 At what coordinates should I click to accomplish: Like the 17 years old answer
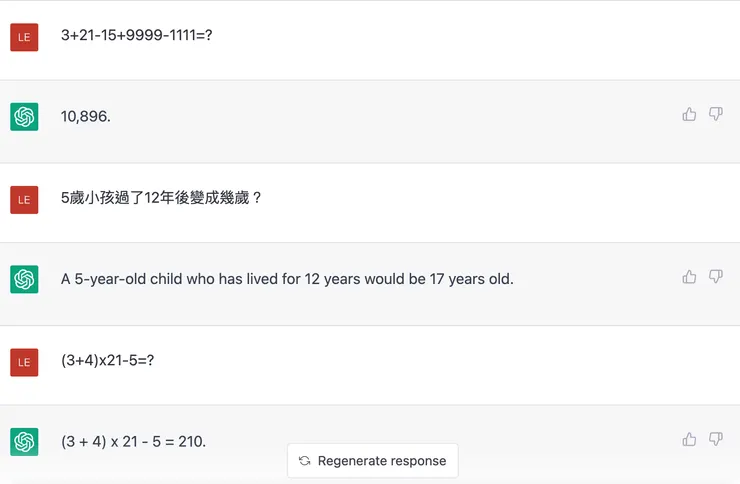(689, 277)
